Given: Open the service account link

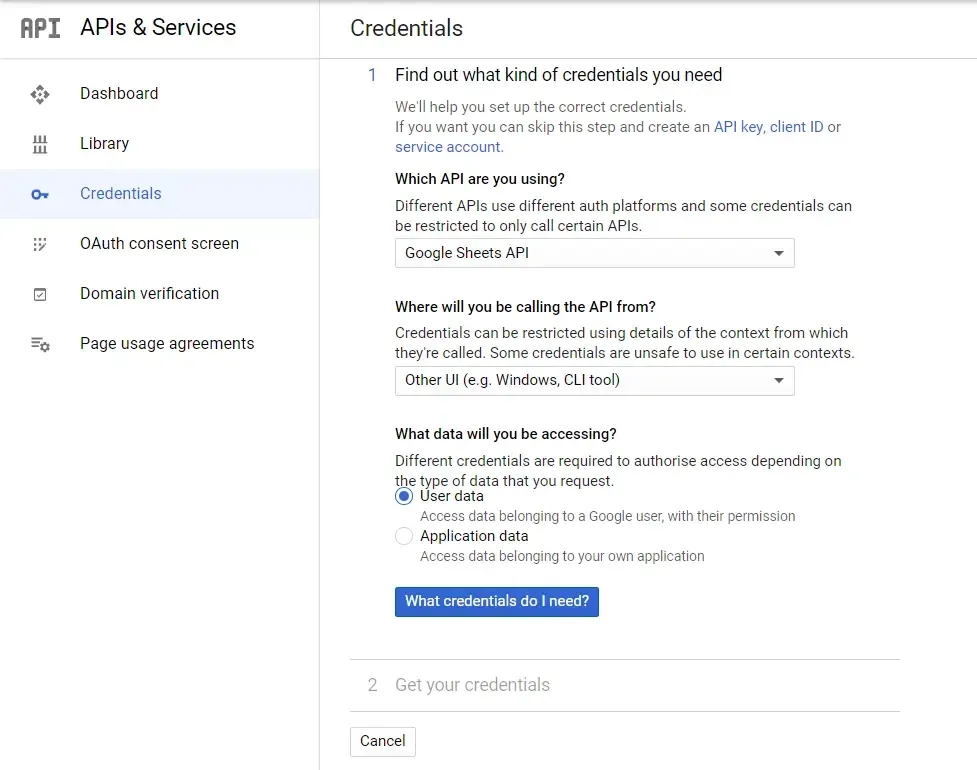Looking at the screenshot, I should tap(447, 147).
